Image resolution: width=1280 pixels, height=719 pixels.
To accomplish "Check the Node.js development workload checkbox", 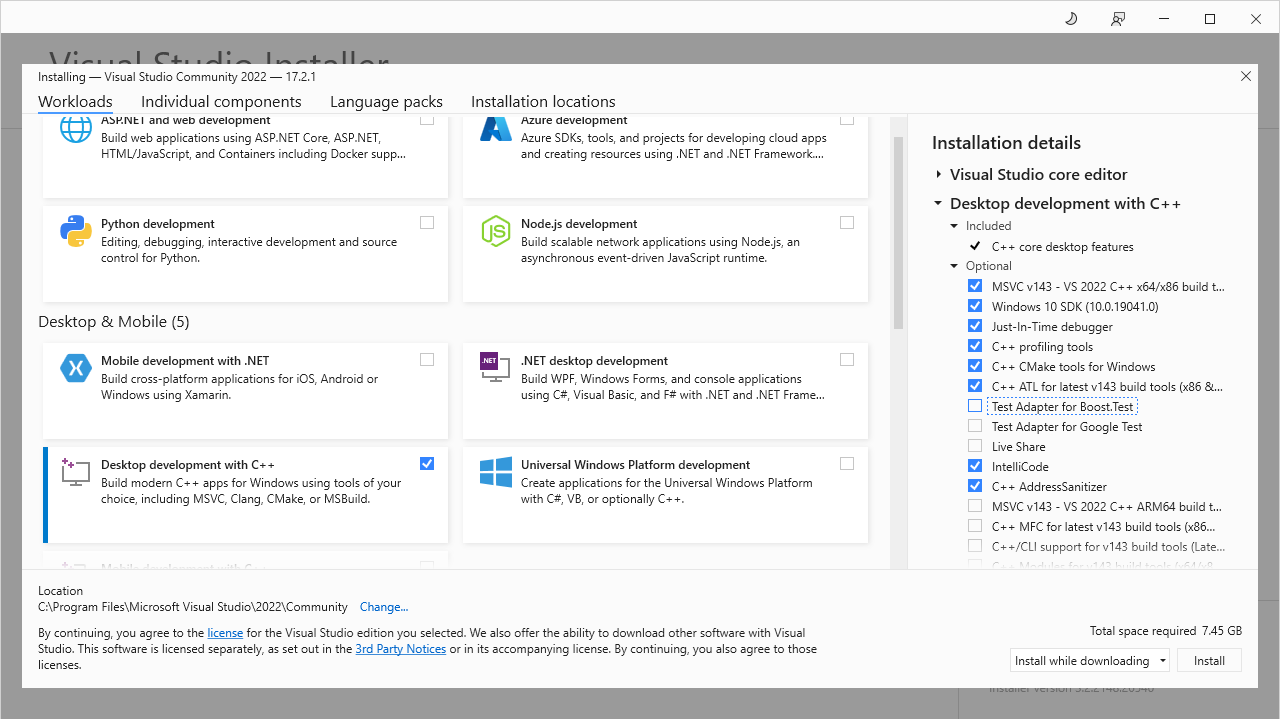I will pyautogui.click(x=847, y=223).
